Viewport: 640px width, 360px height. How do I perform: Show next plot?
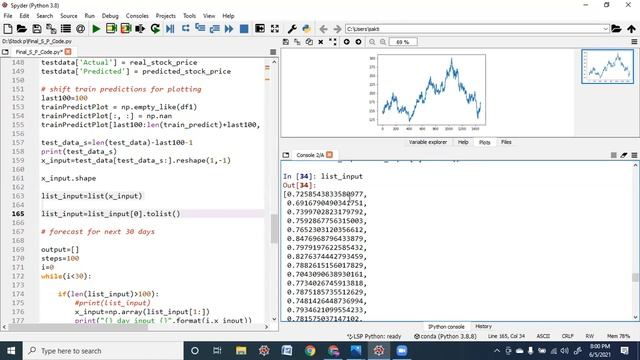(x=358, y=42)
